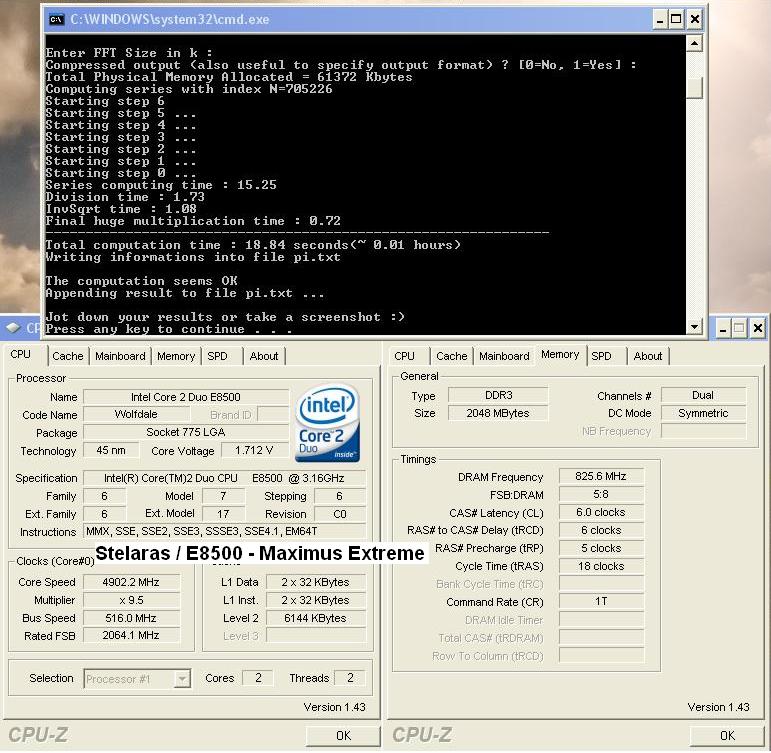Click Total computation time line in cmd
This screenshot has width=771, height=753.
(253, 245)
